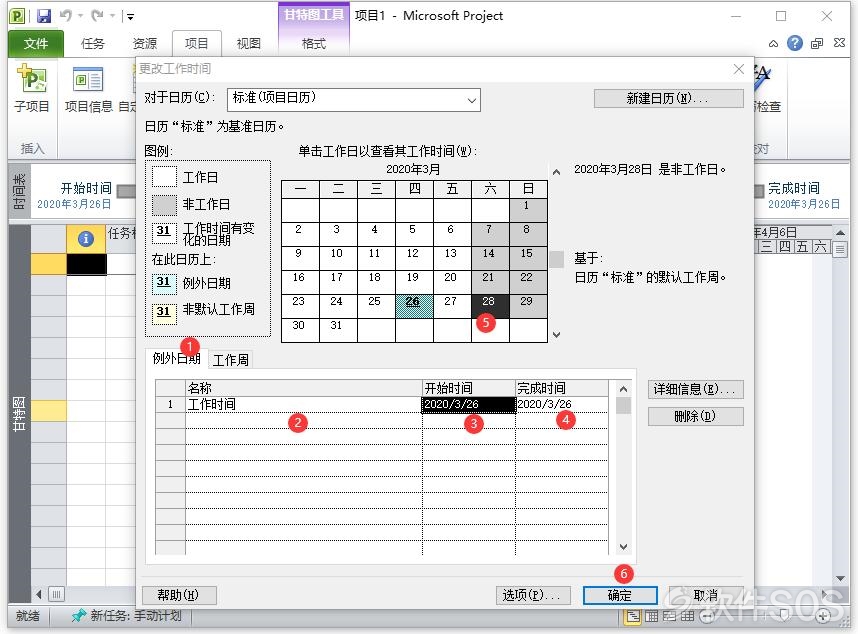
Task: Select the 例外日期 exceptions tab
Action: (x=176, y=358)
